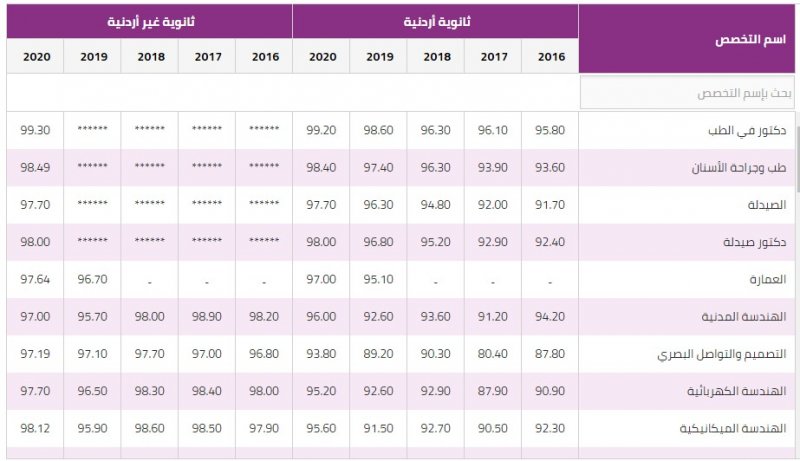
Task: Select the الهندسة الميكانيكية specialty row
Action: point(401,428)
